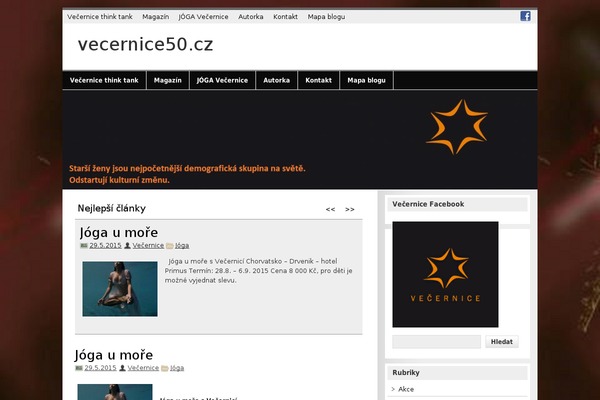Go to next featured article with >> arrow
This screenshot has width=600, height=400.
(x=350, y=209)
